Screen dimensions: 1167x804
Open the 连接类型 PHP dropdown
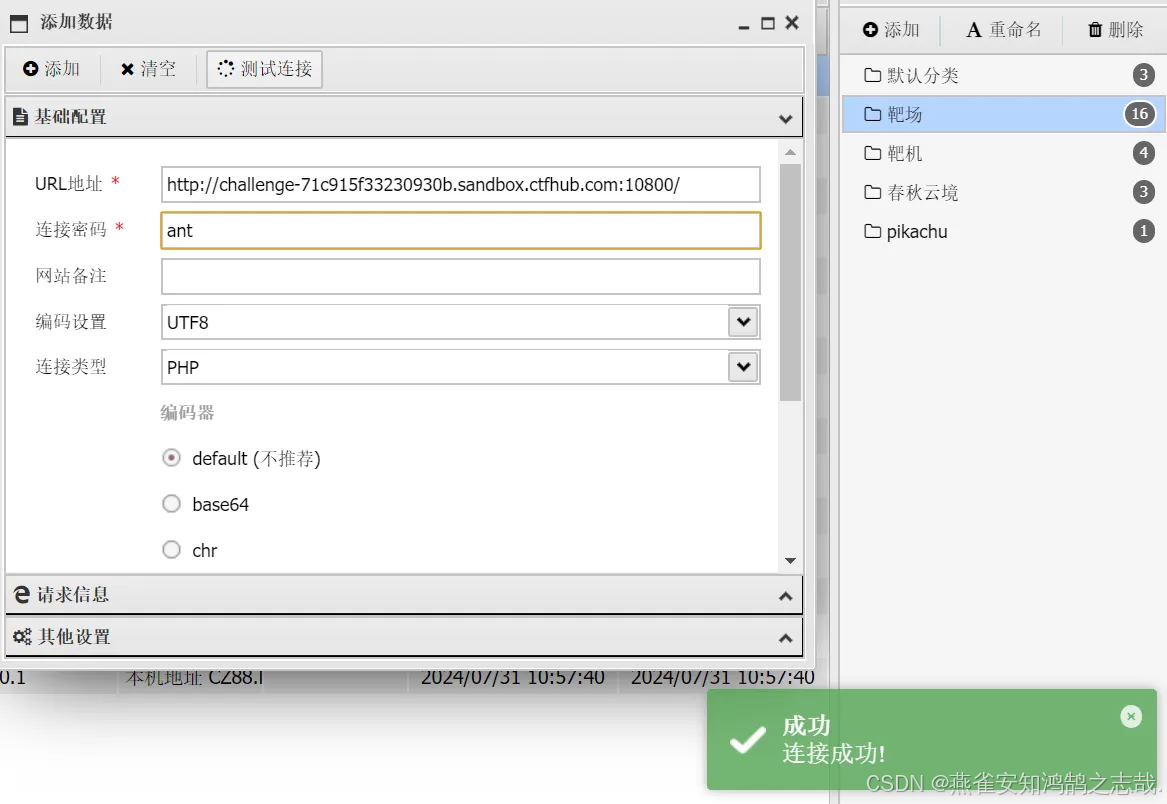(x=742, y=367)
